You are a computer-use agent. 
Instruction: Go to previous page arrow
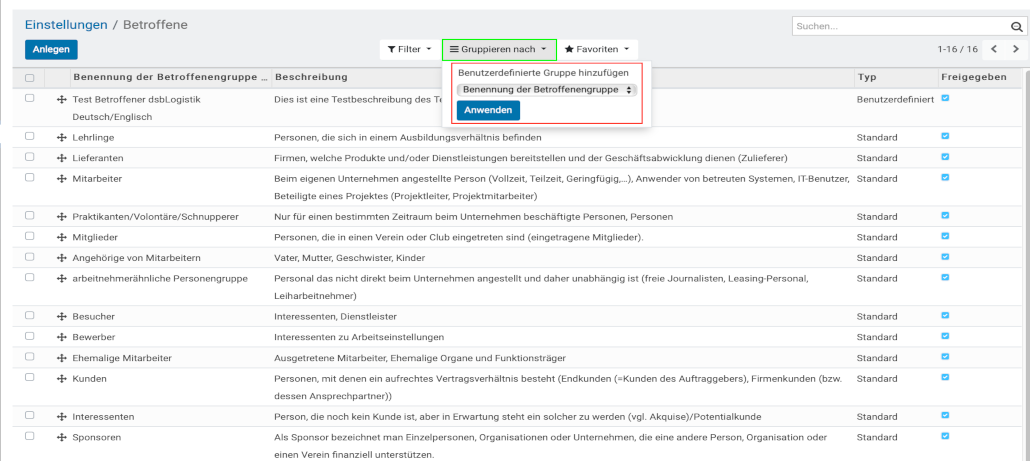994,49
